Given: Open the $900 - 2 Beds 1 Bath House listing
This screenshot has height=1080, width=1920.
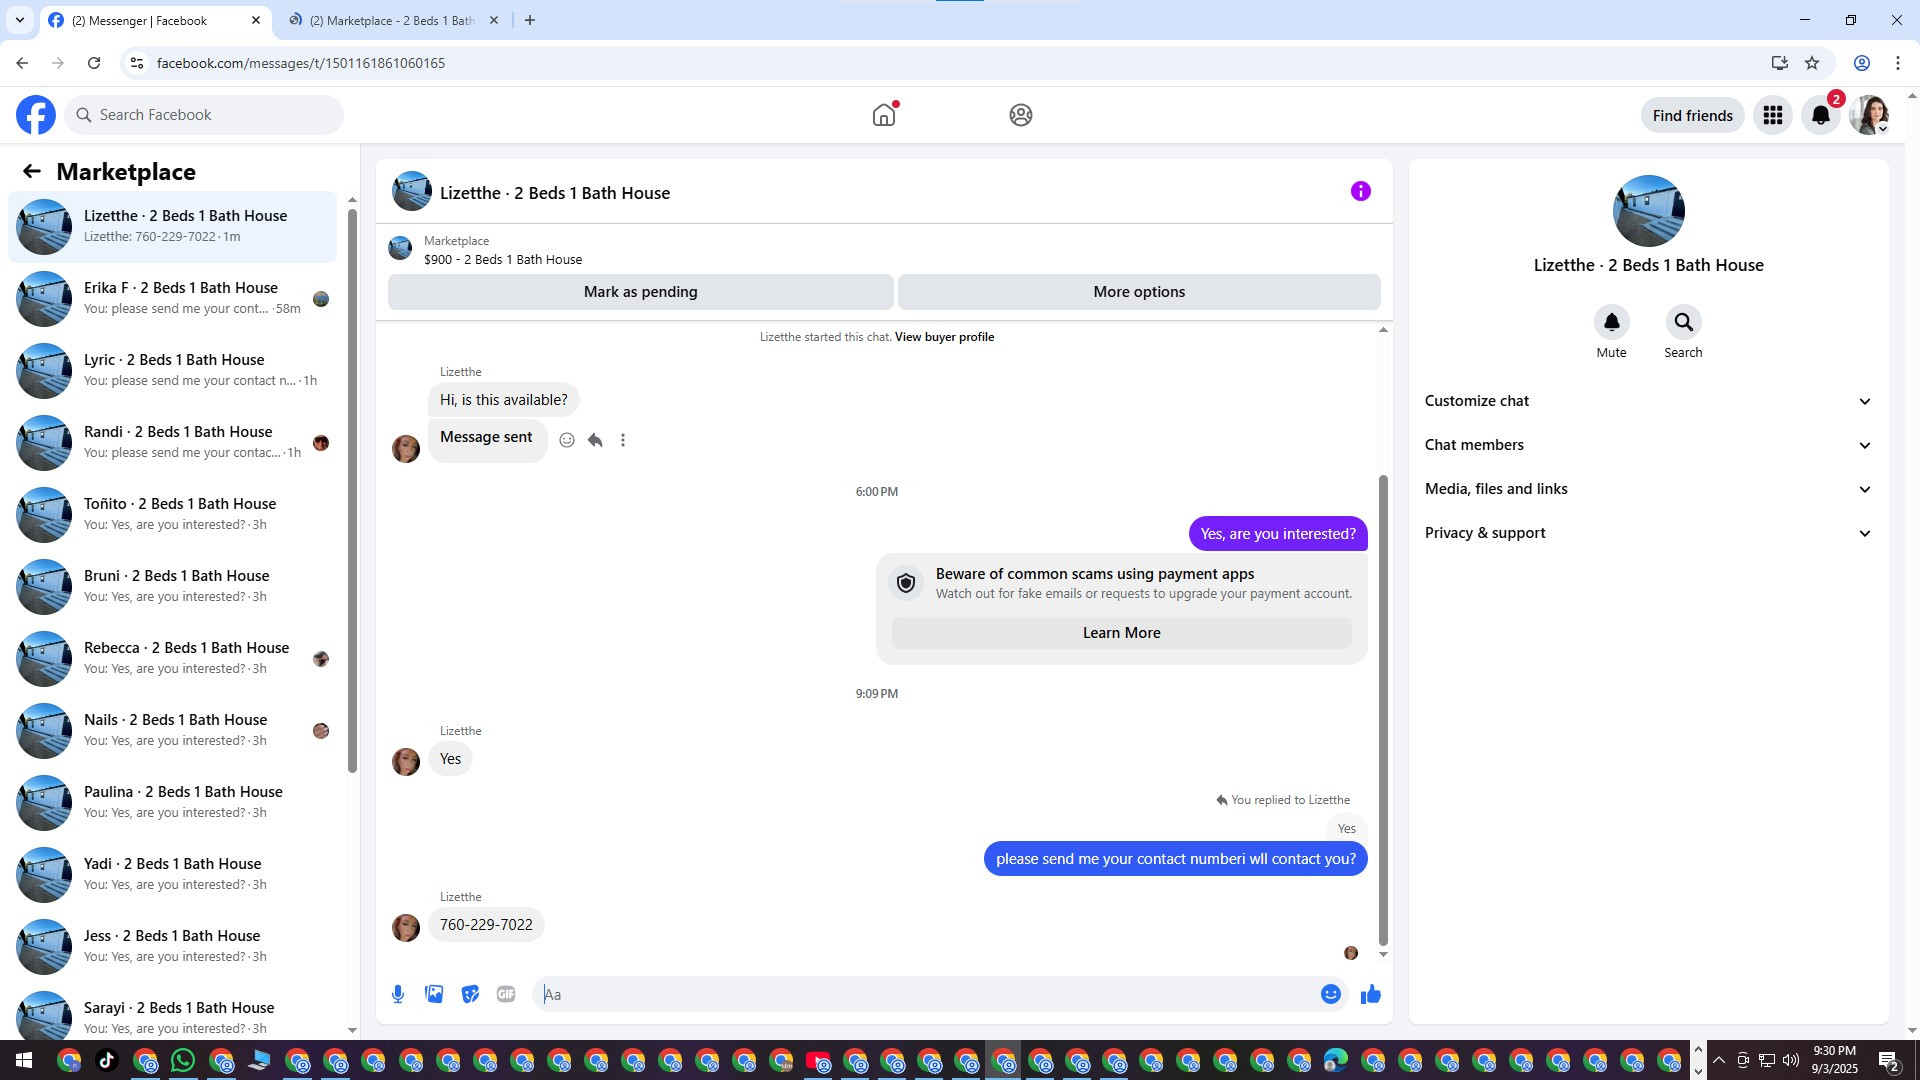Looking at the screenshot, I should coord(503,260).
